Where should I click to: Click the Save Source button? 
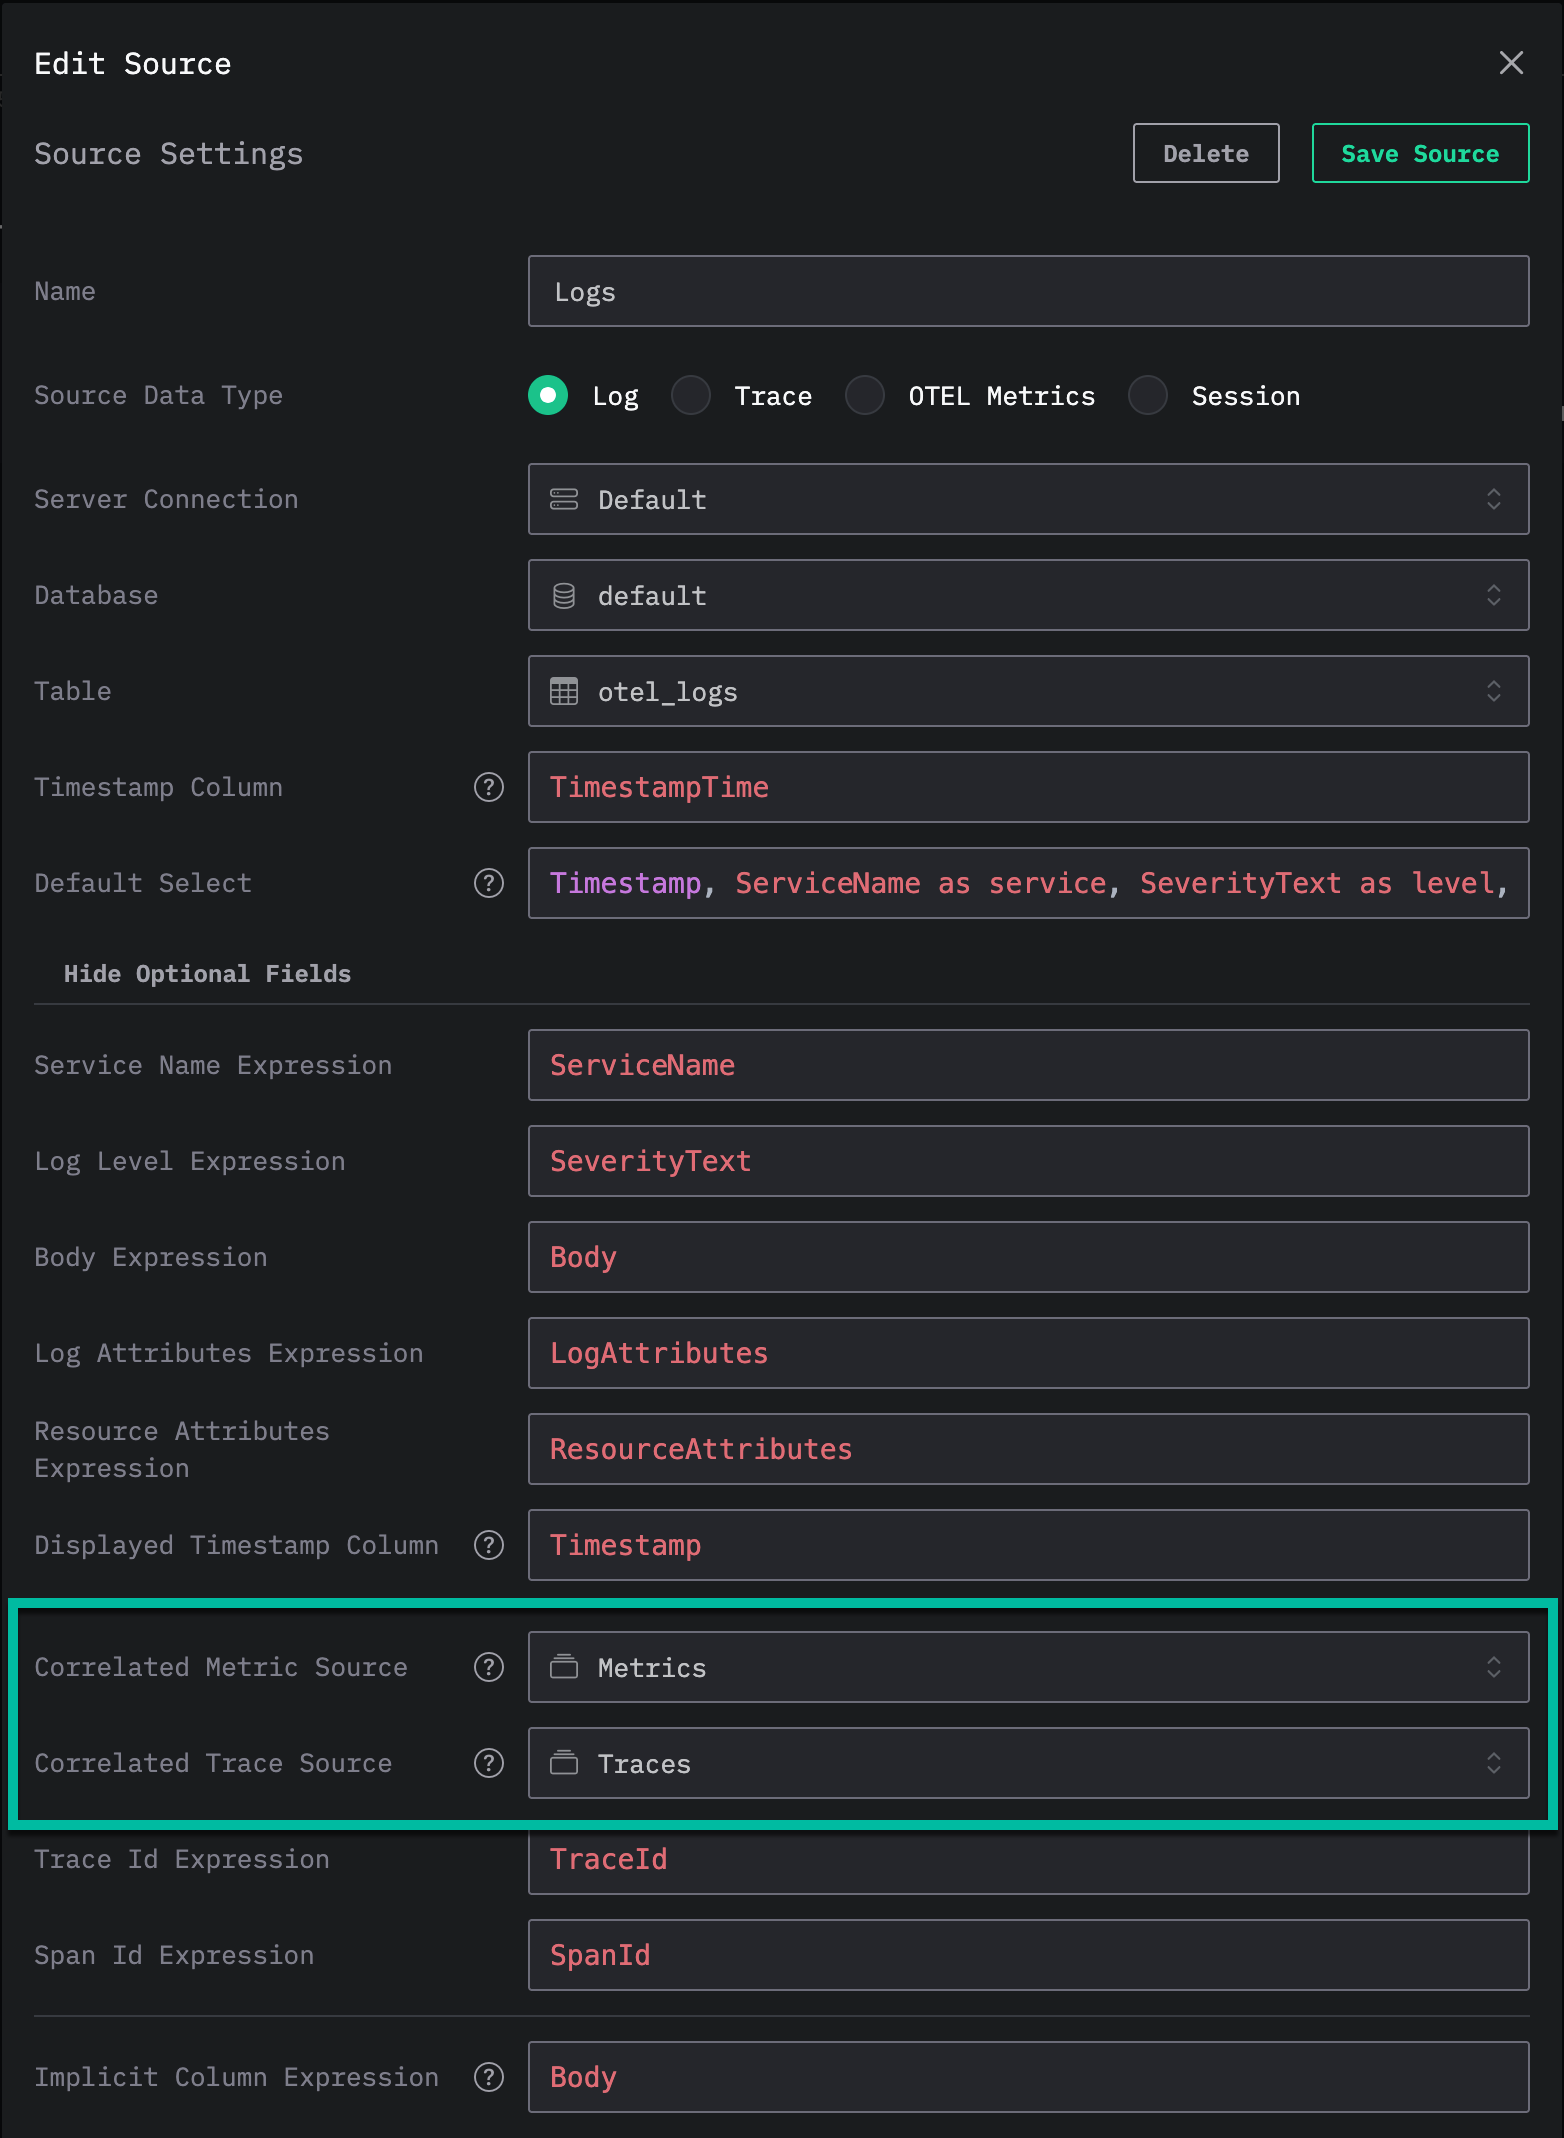click(x=1419, y=153)
